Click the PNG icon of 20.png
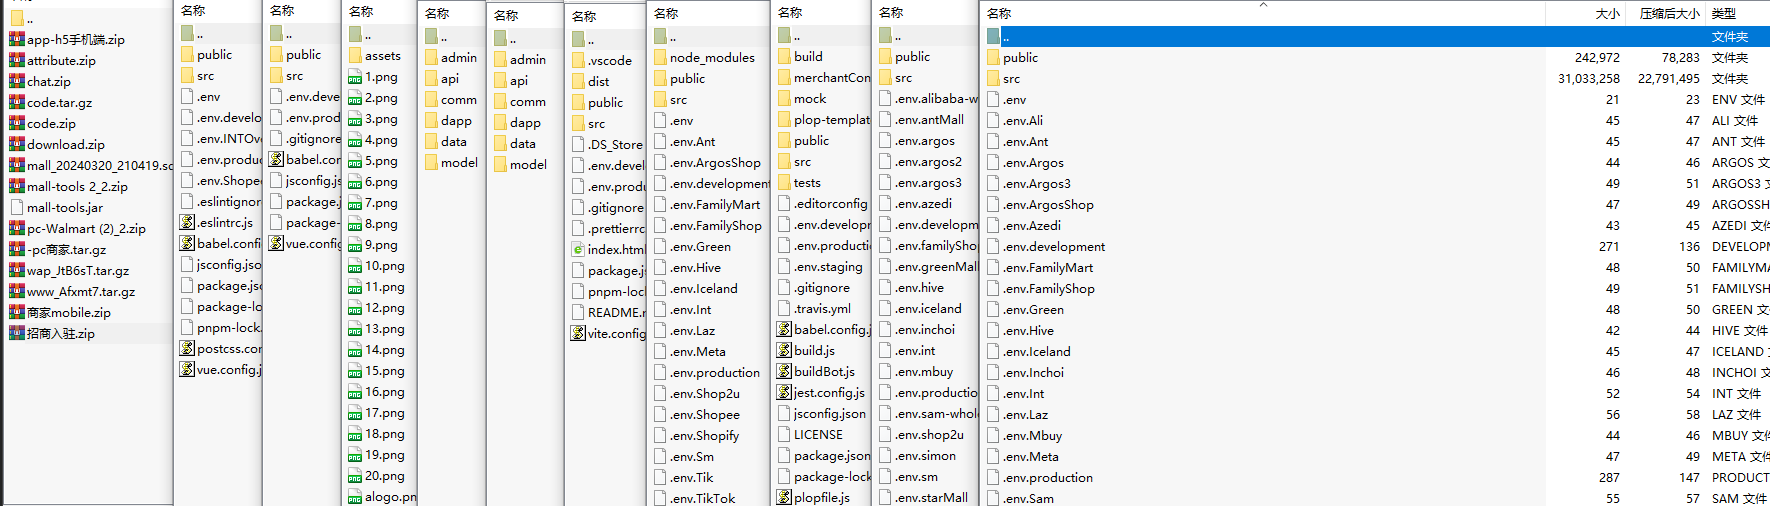1770x506 pixels. click(x=355, y=475)
